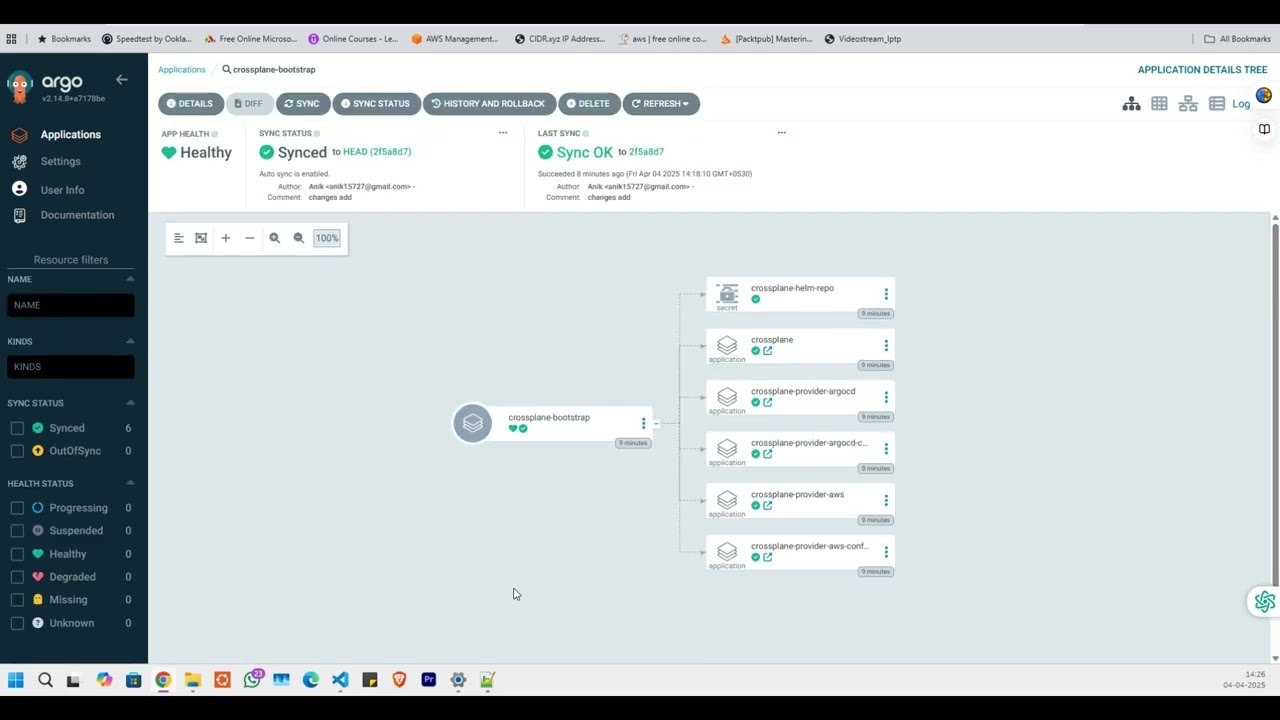
Task: Collapse the Health Status filter section
Action: click(130, 483)
